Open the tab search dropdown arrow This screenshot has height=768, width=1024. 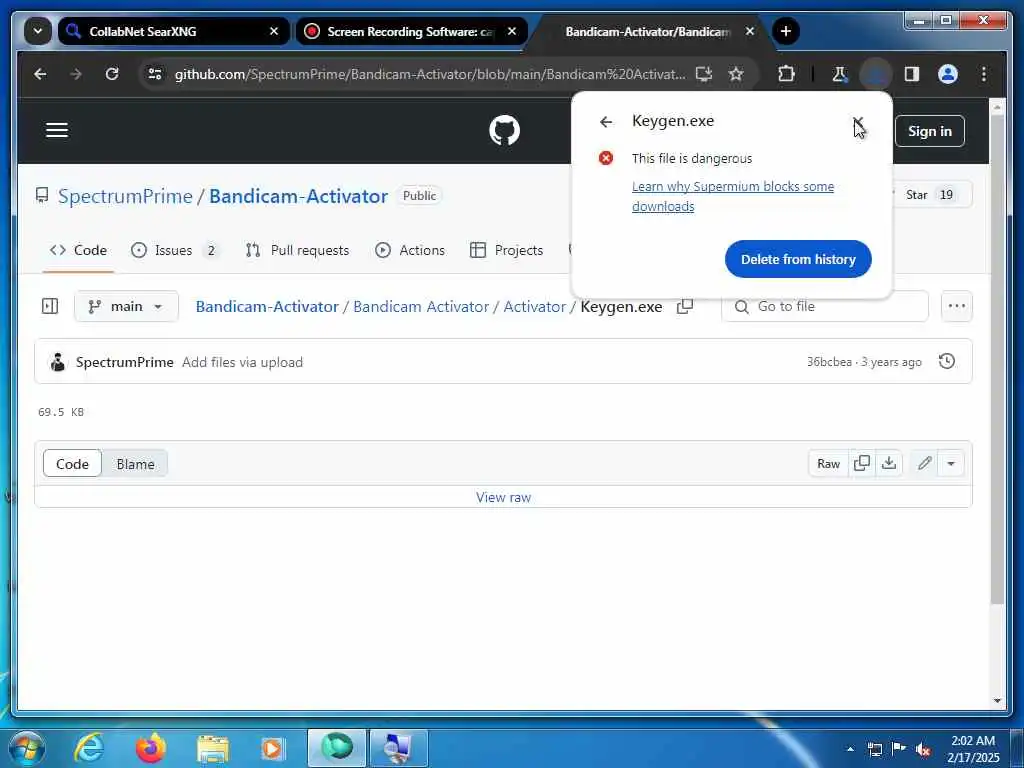(x=37, y=31)
